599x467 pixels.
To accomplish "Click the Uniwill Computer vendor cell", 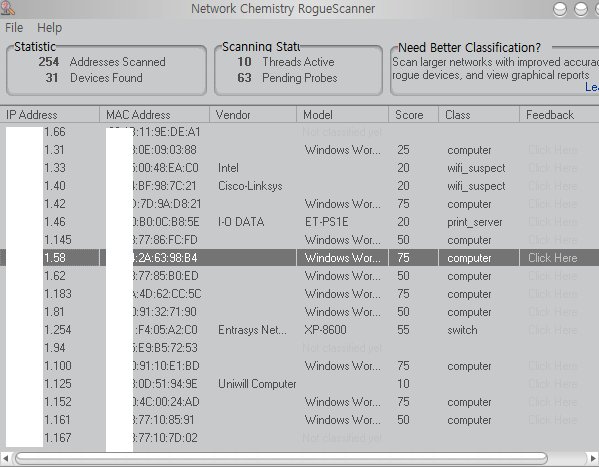I will 257,384.
